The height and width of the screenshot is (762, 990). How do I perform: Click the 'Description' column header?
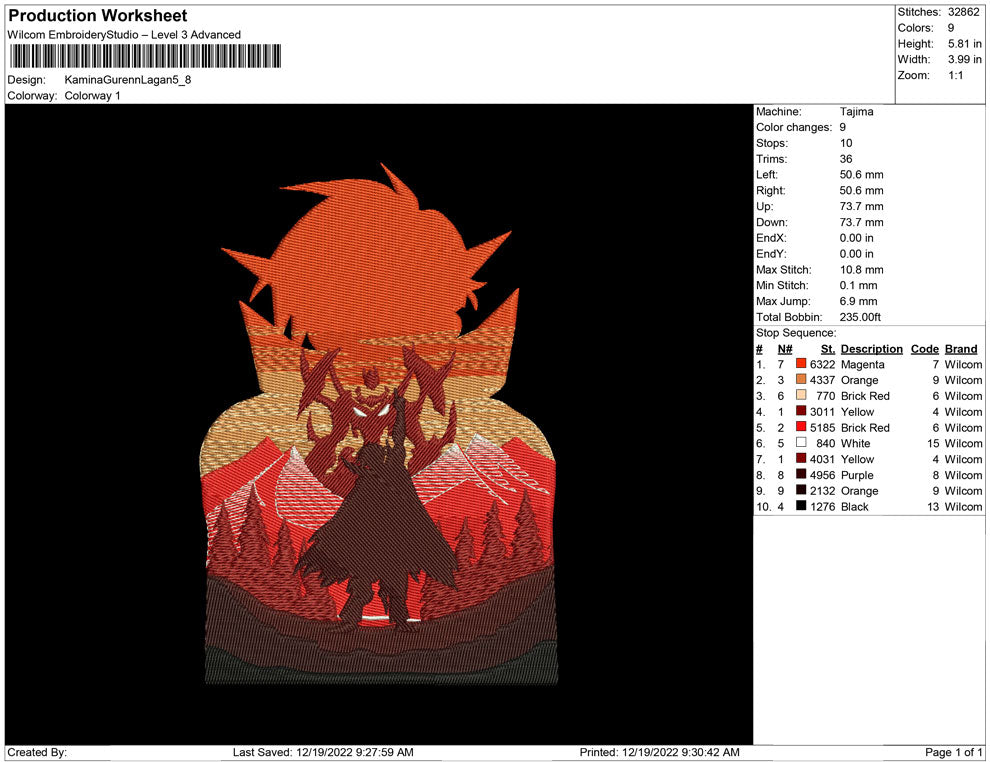point(872,348)
